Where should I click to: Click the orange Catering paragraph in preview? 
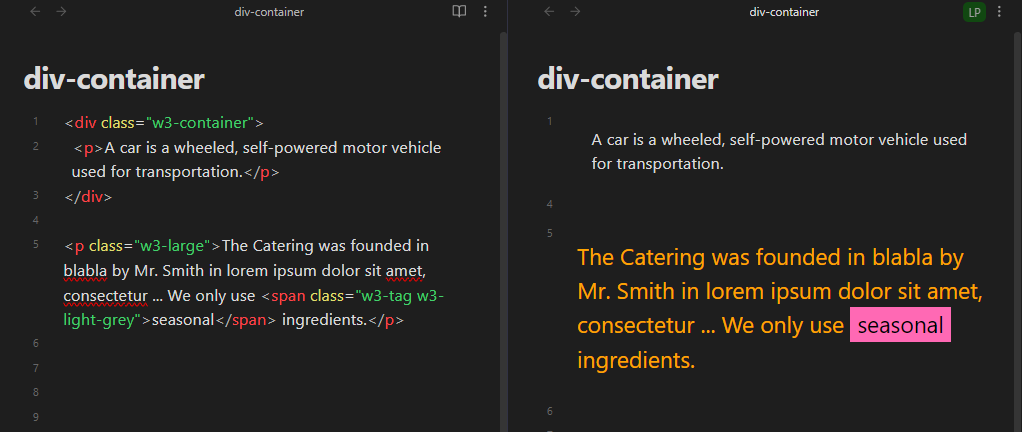click(770, 292)
